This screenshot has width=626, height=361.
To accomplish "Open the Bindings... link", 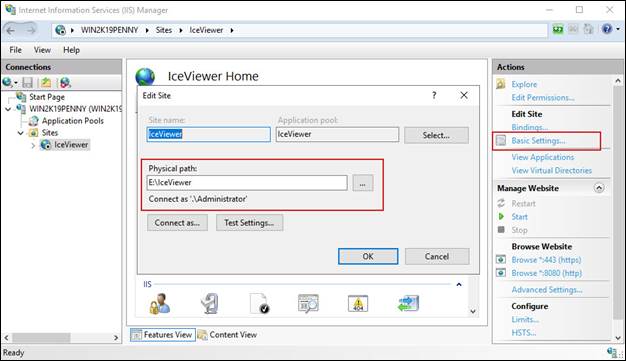I will click(529, 127).
